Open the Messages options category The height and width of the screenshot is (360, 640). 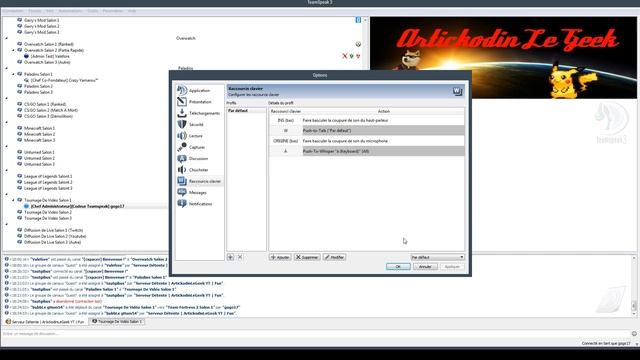(199, 192)
